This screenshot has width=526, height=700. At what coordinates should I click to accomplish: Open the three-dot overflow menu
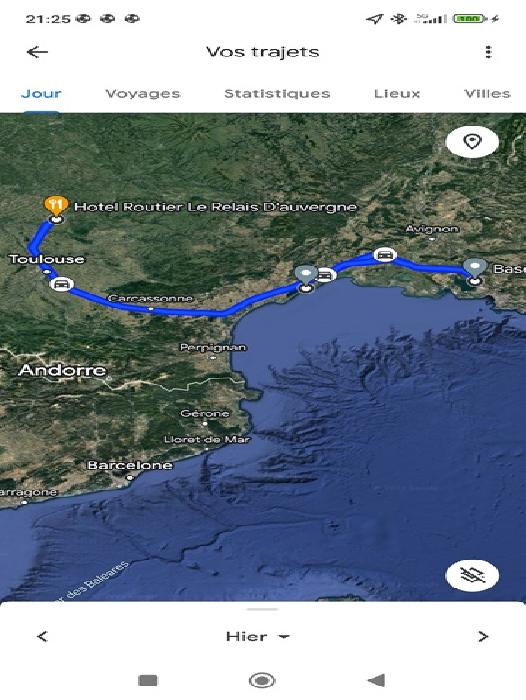click(488, 52)
